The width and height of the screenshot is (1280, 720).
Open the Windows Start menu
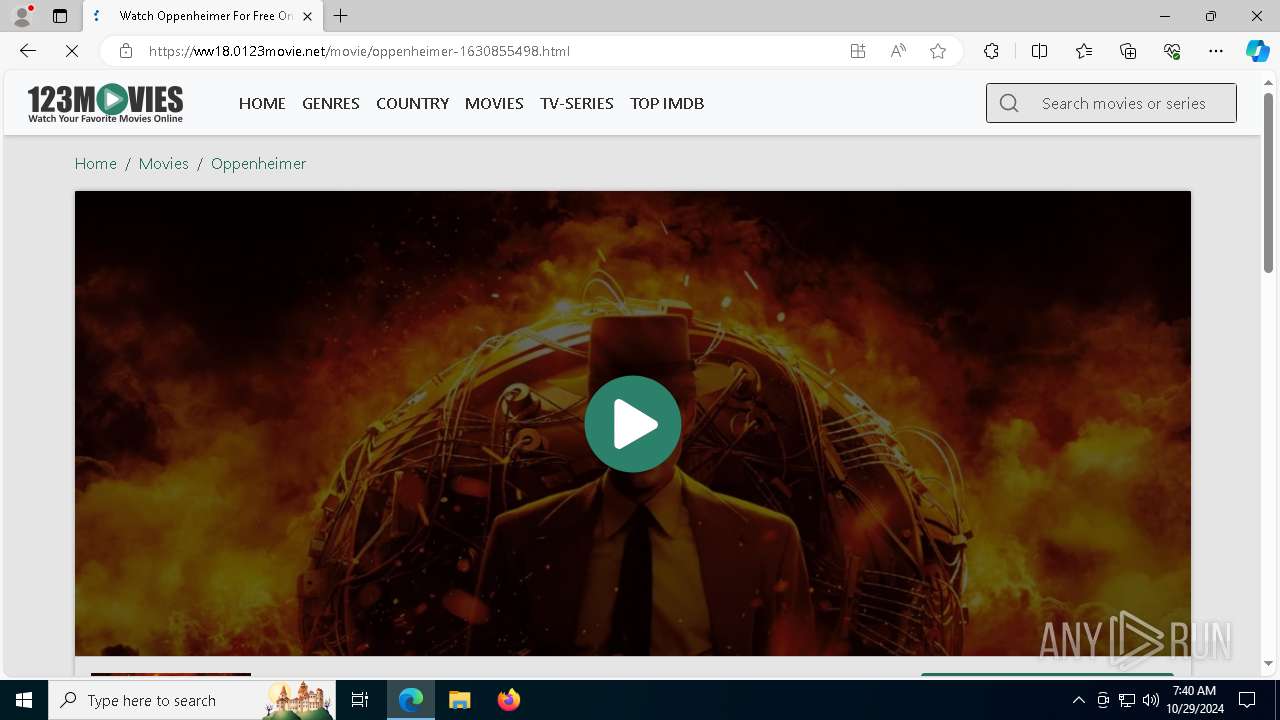[x=24, y=700]
